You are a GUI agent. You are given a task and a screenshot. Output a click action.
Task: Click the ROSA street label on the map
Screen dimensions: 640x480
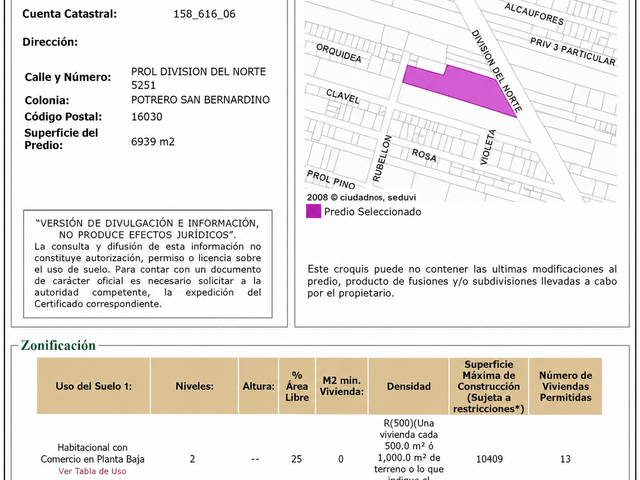click(x=424, y=155)
